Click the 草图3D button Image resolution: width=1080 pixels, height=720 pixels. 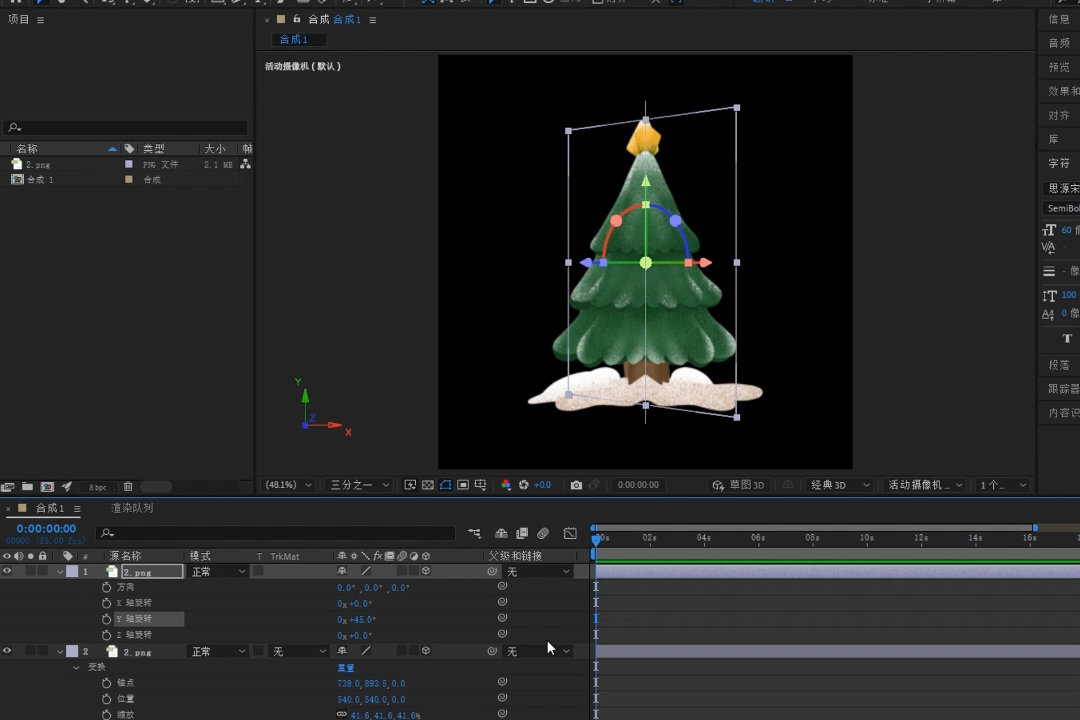[x=739, y=485]
